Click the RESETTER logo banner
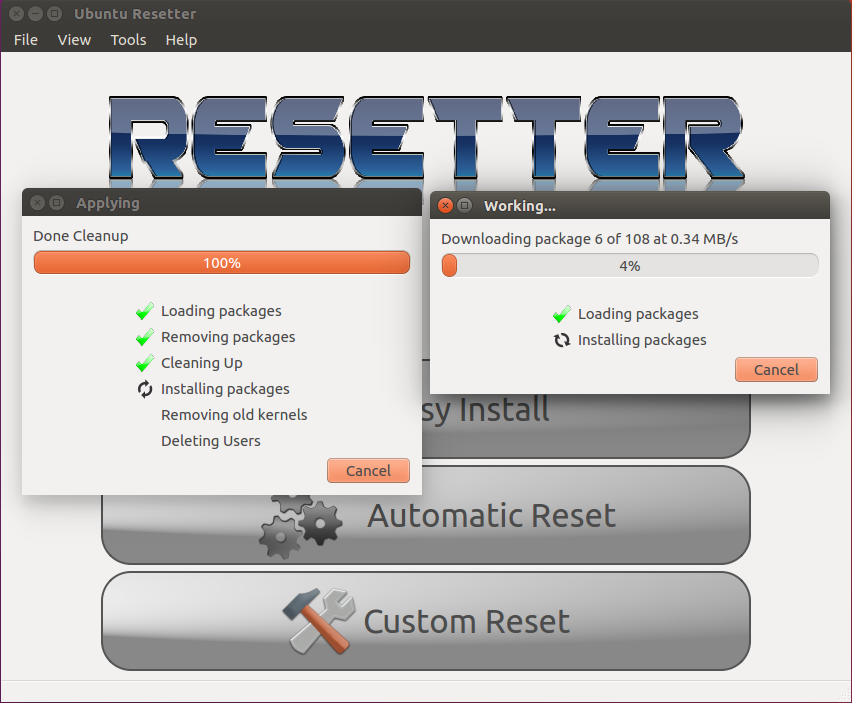The width and height of the screenshot is (852, 703). tap(427, 139)
